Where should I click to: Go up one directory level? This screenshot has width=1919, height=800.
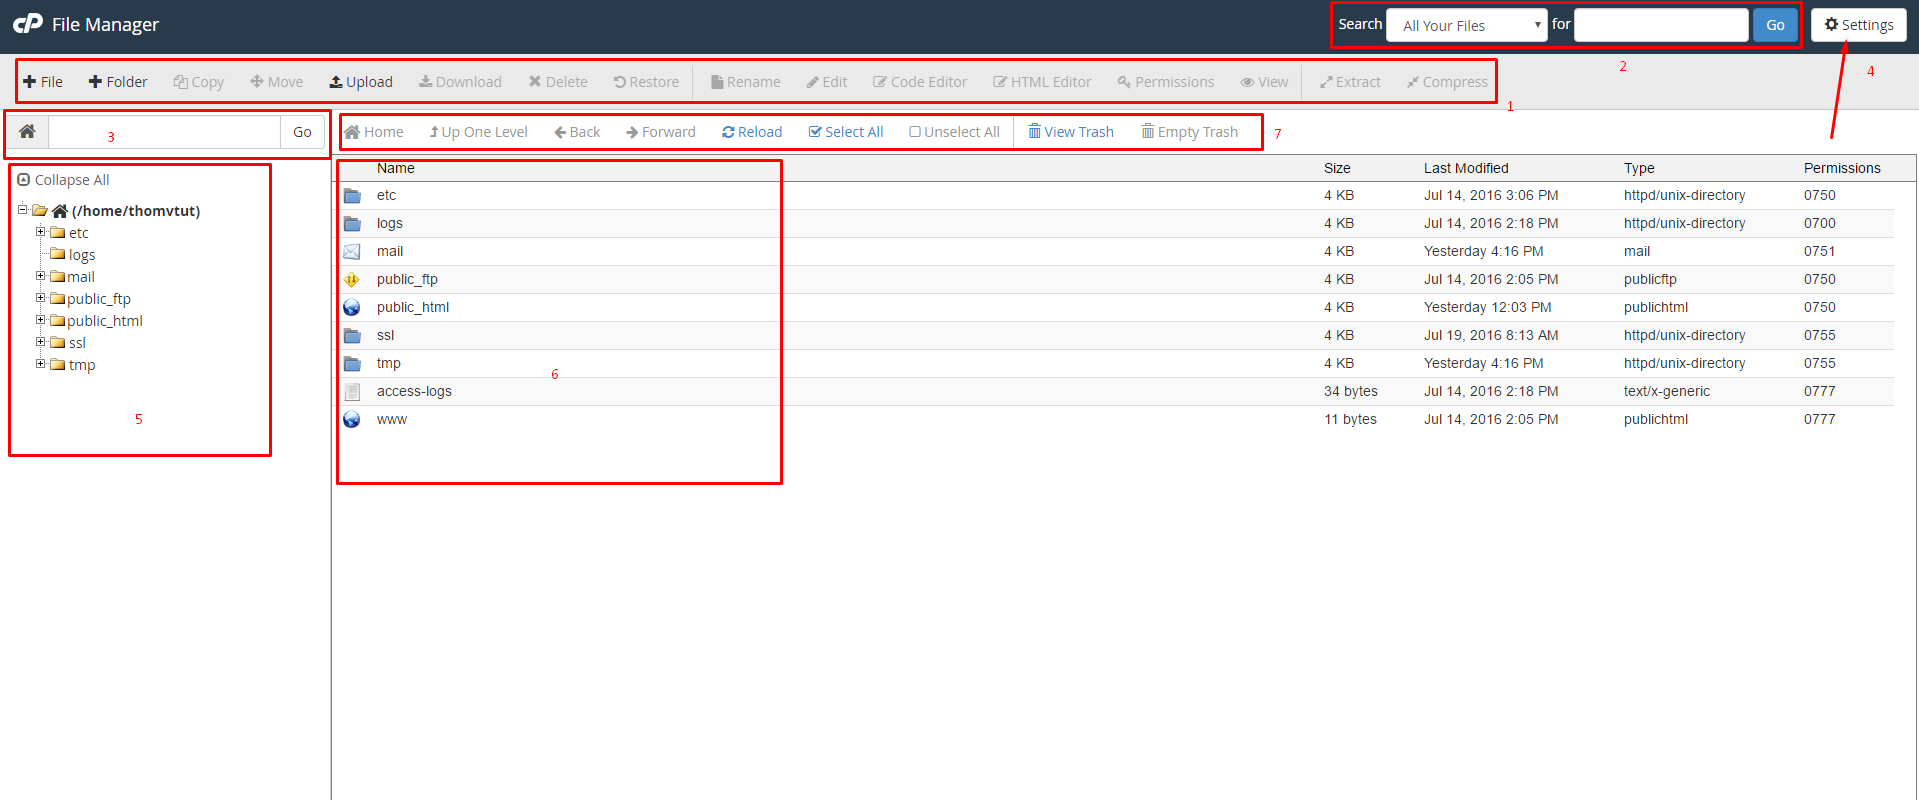478,132
